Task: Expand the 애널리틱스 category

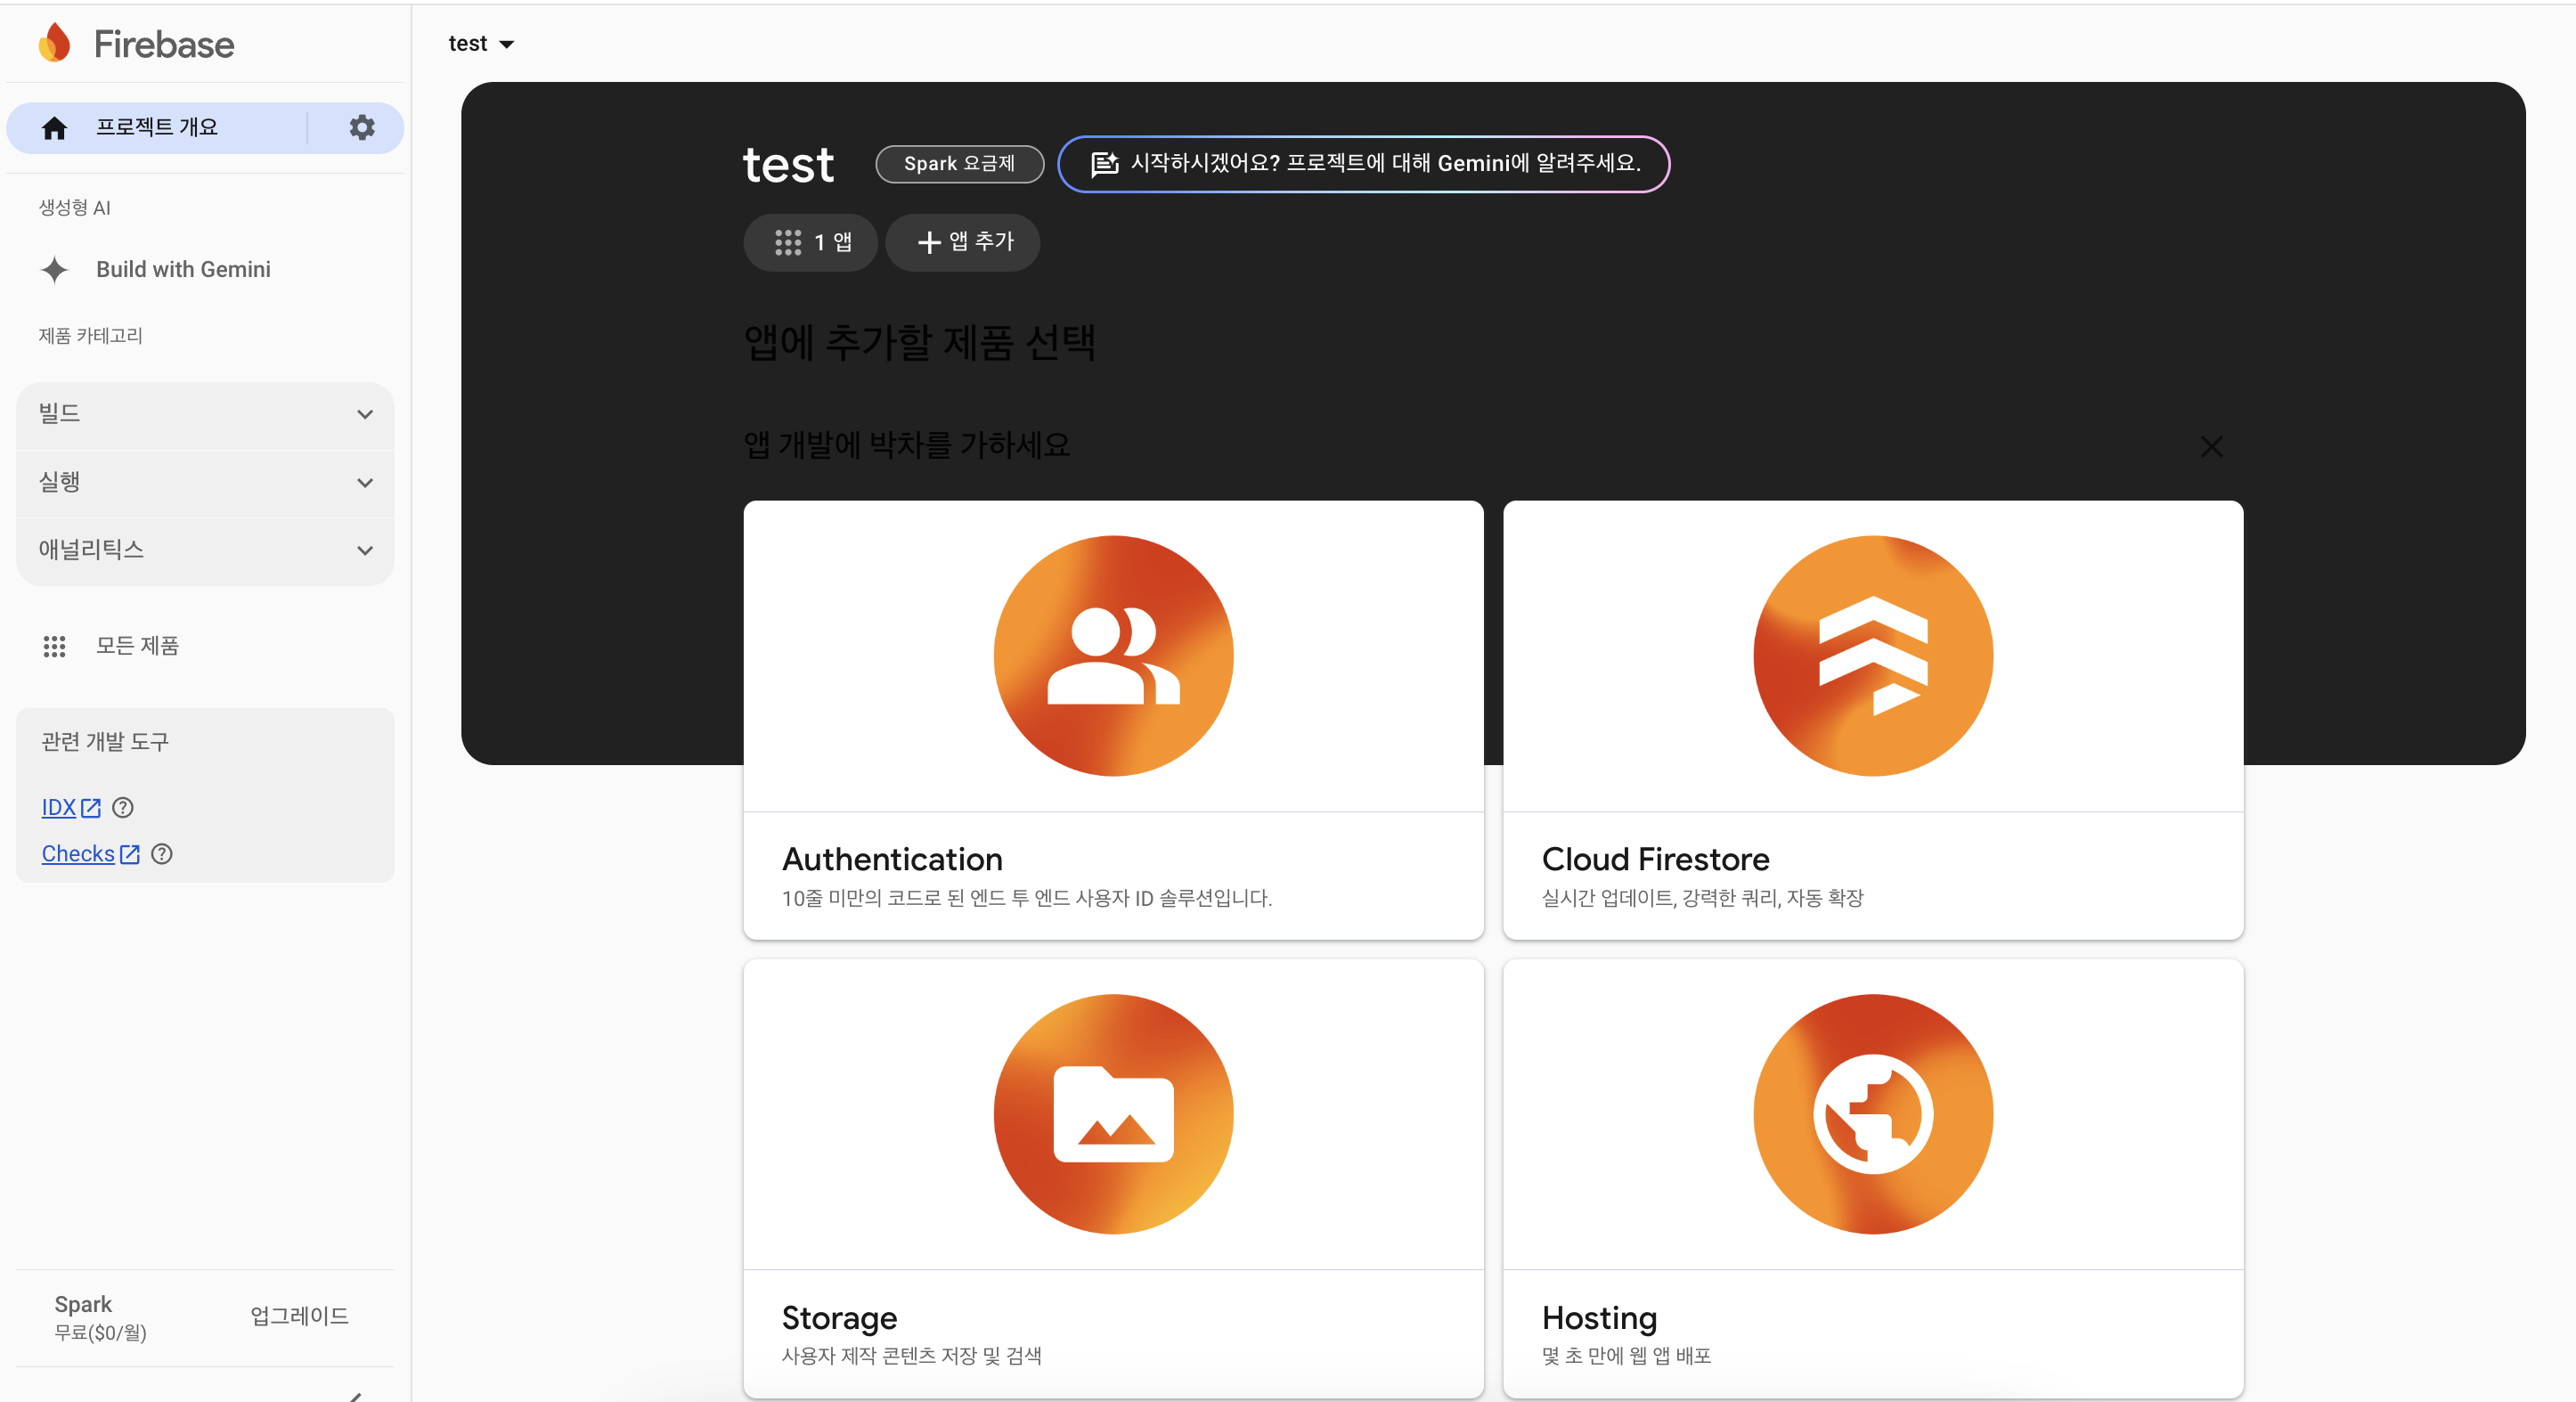Action: pos(205,550)
